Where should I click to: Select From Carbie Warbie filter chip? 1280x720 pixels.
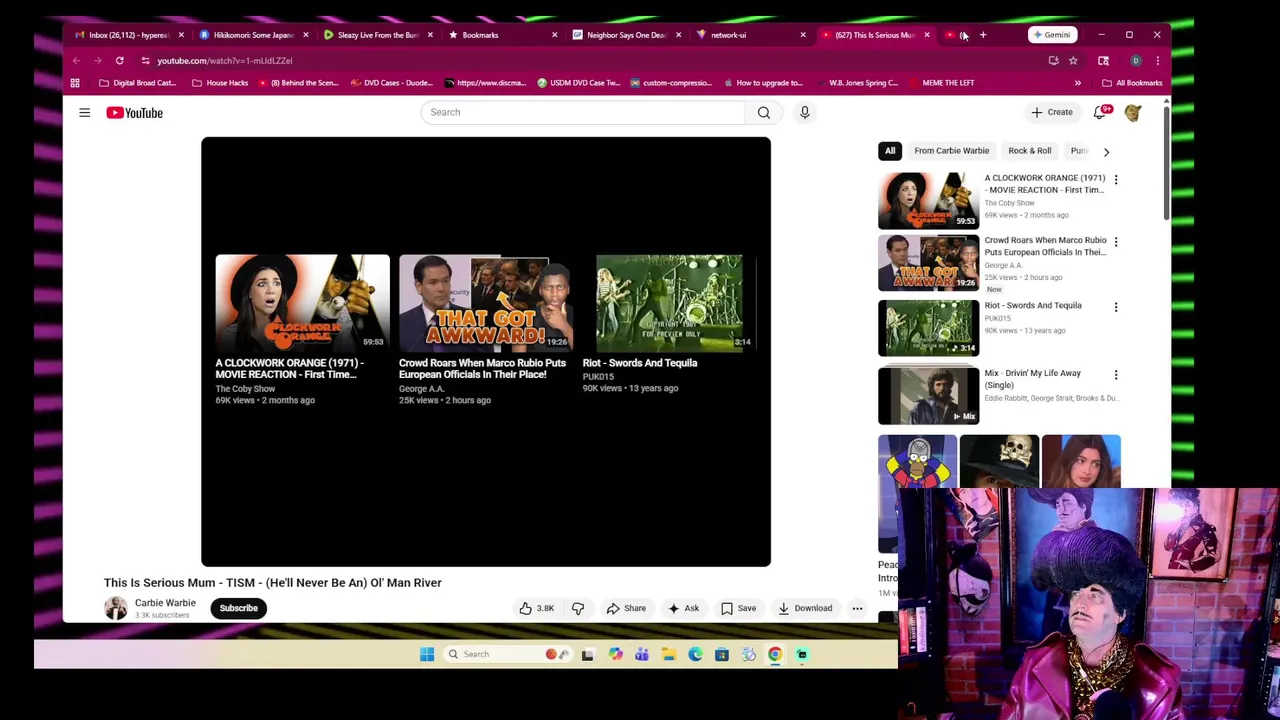[x=951, y=151]
